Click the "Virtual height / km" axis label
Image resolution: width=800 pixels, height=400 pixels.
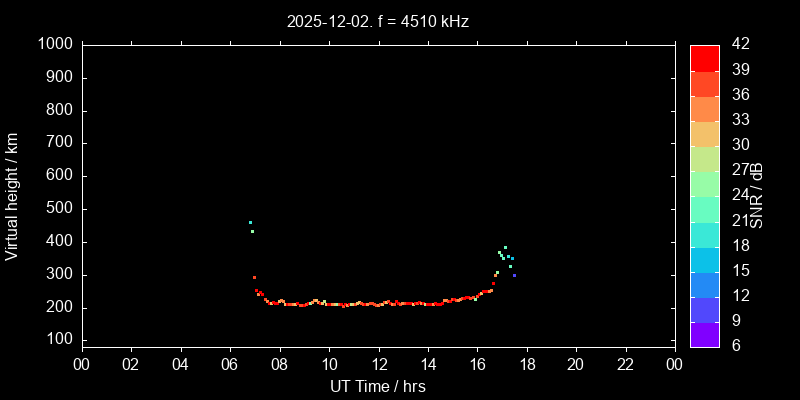coord(12,195)
